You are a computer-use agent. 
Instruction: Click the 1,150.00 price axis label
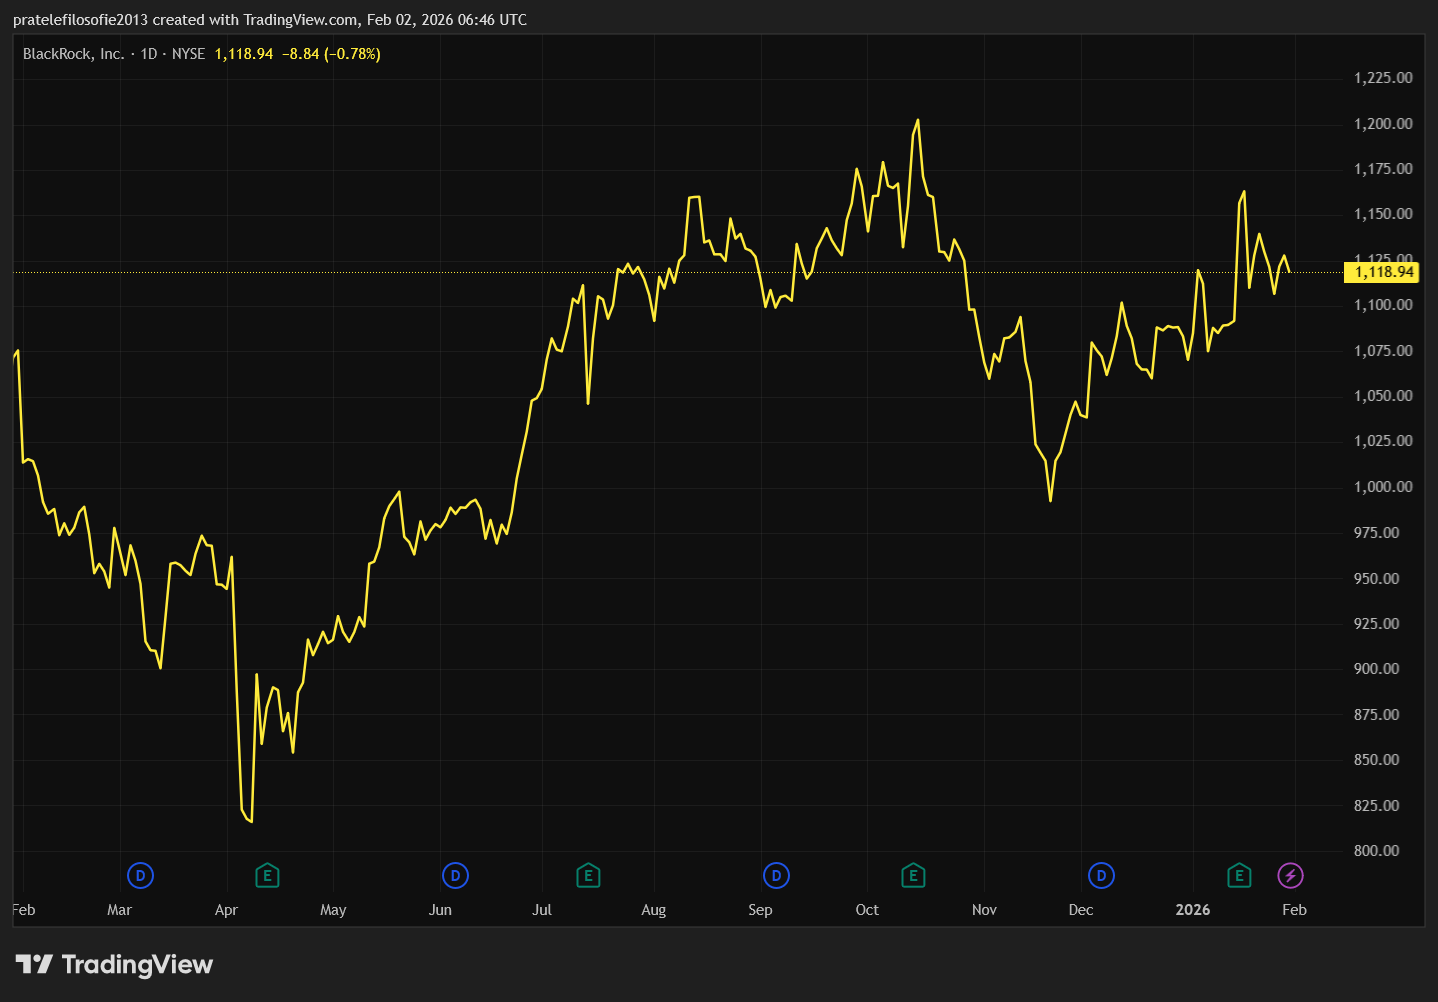click(x=1383, y=214)
